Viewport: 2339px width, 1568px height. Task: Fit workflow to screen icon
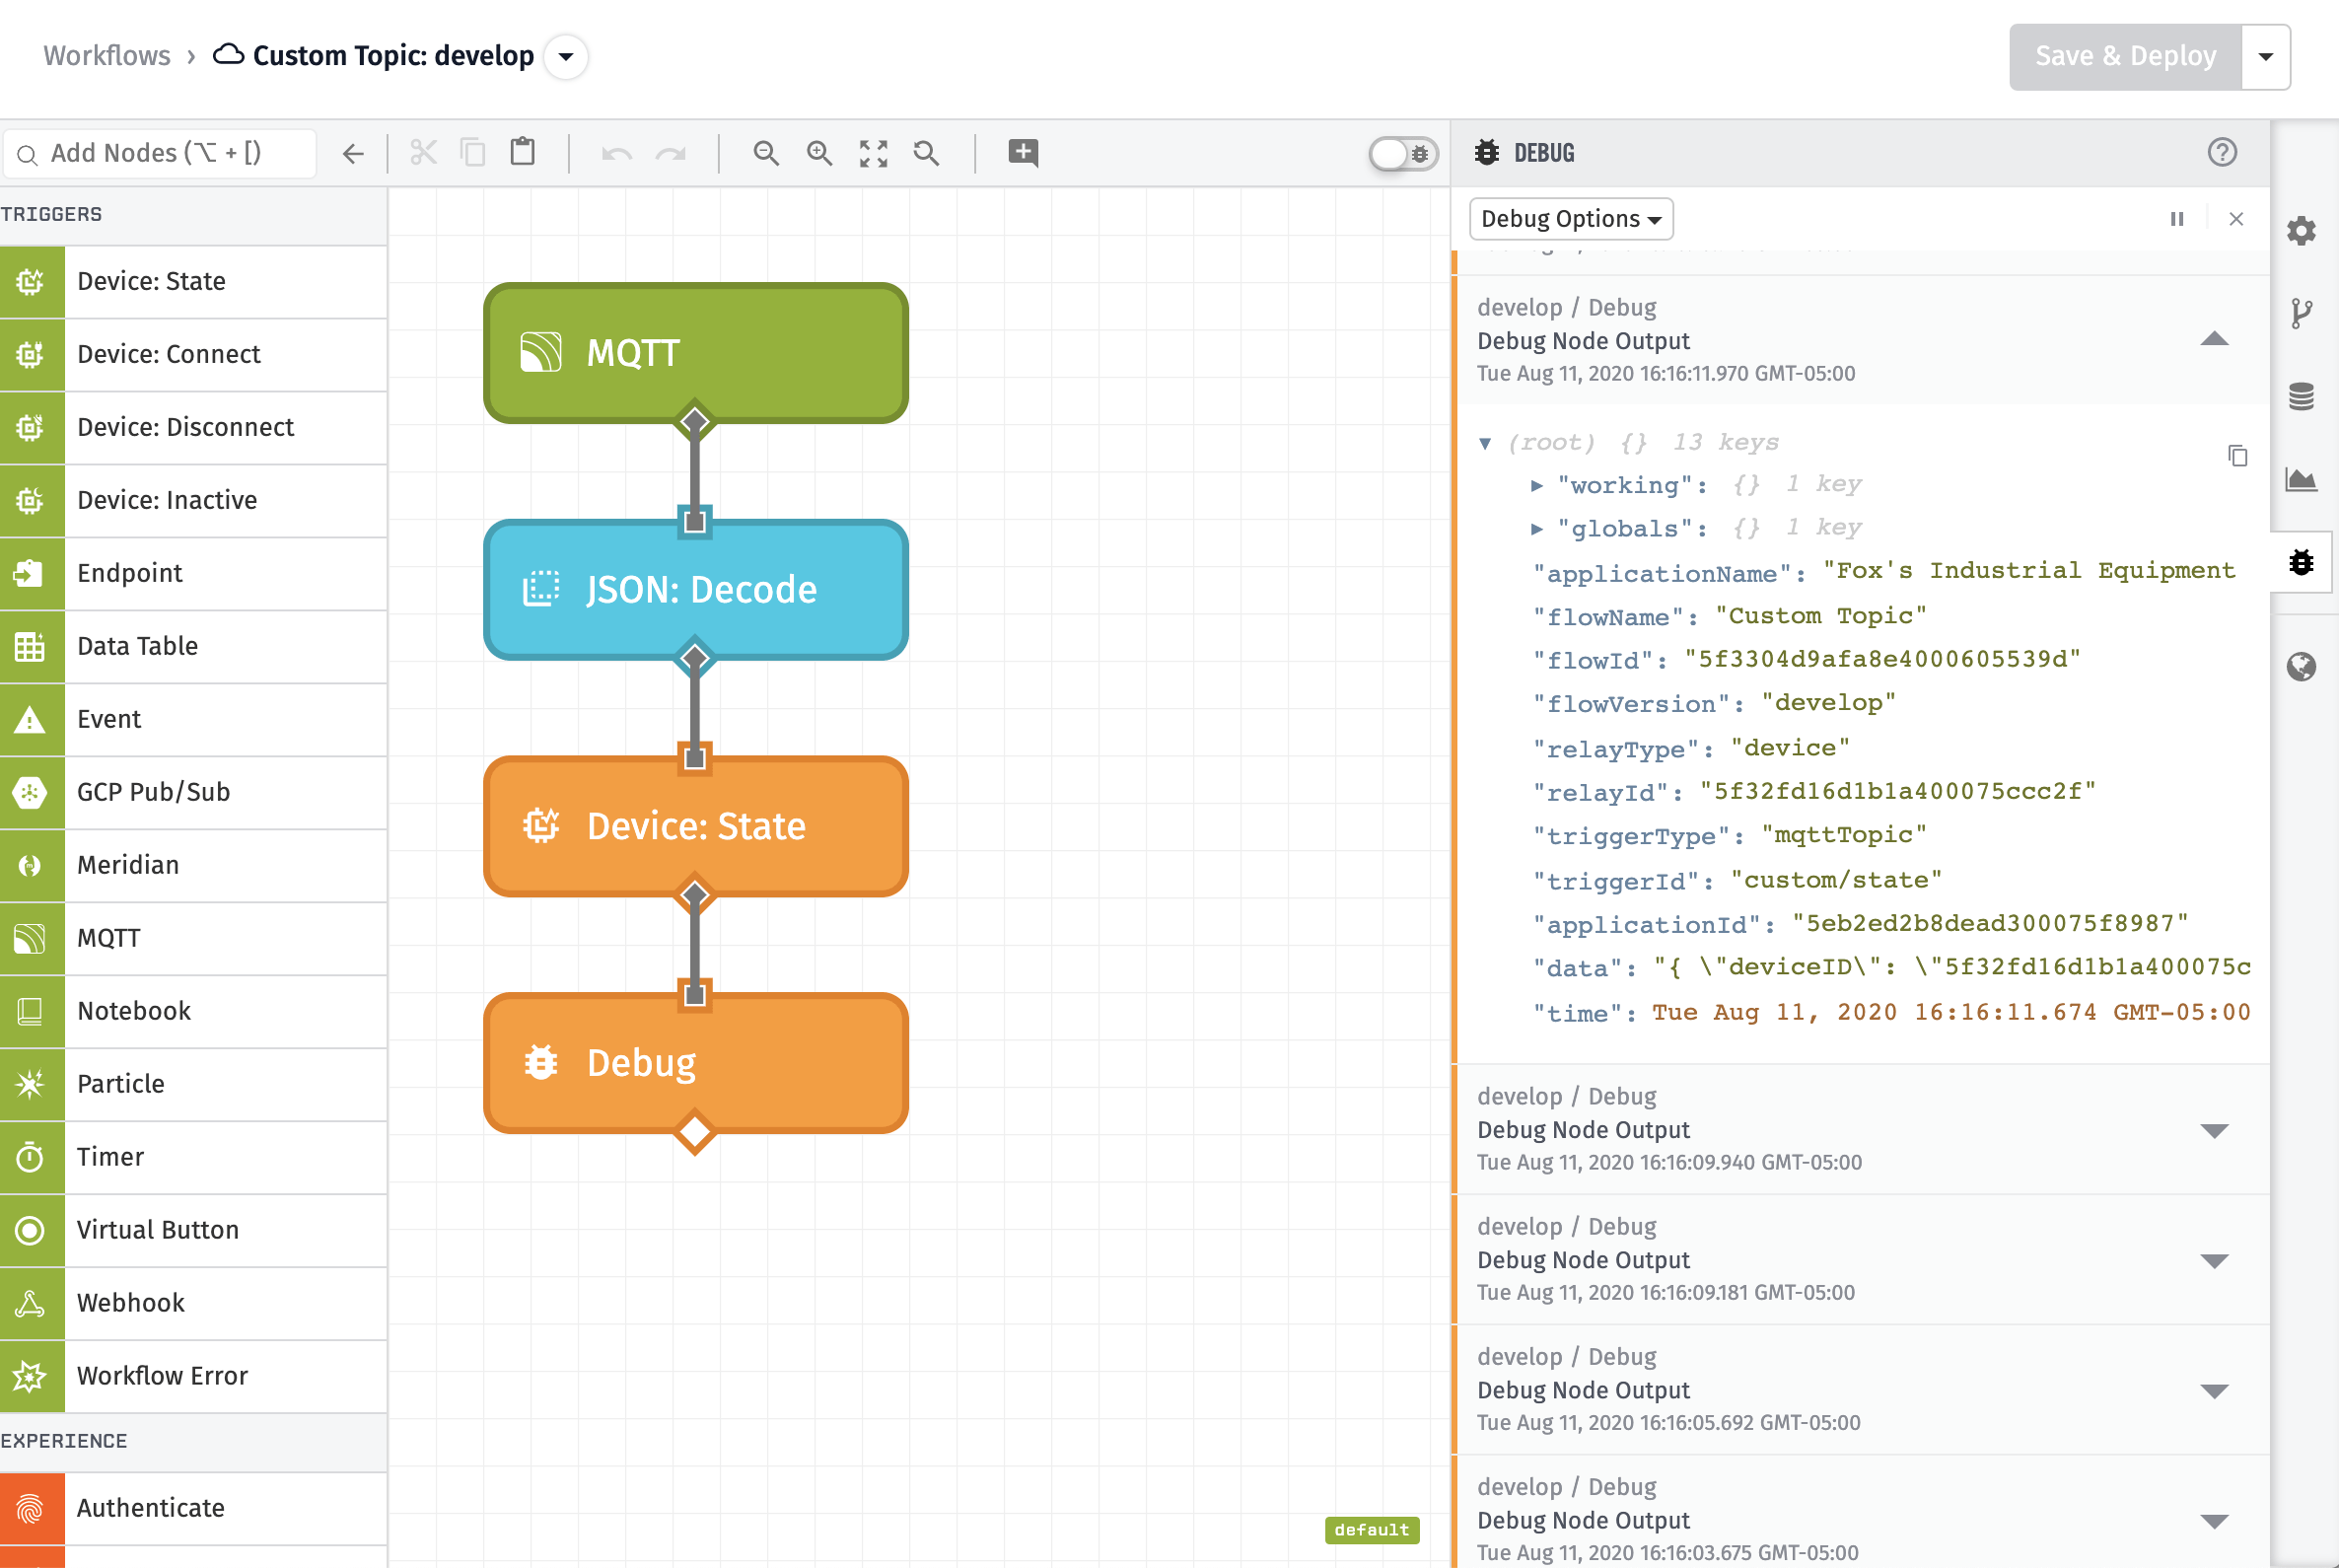coord(874,153)
